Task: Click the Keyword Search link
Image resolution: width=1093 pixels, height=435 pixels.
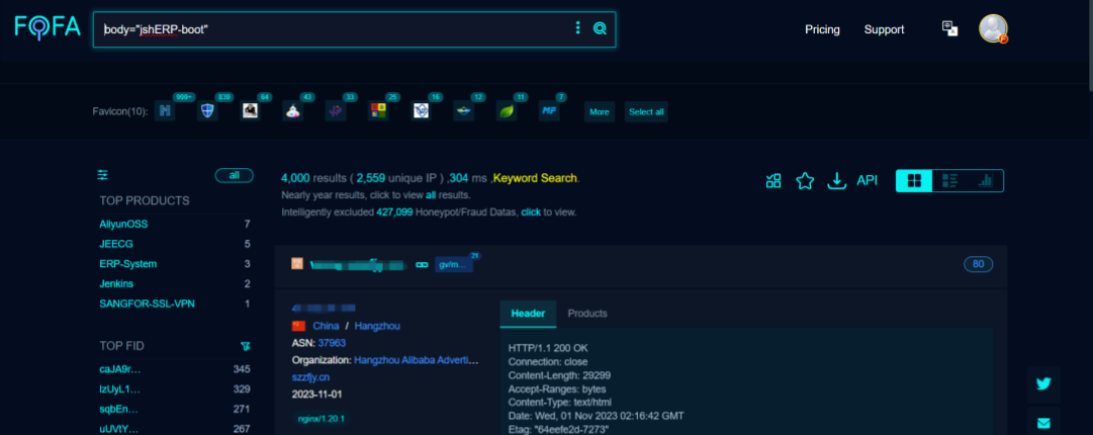Action: pyautogui.click(x=535, y=178)
